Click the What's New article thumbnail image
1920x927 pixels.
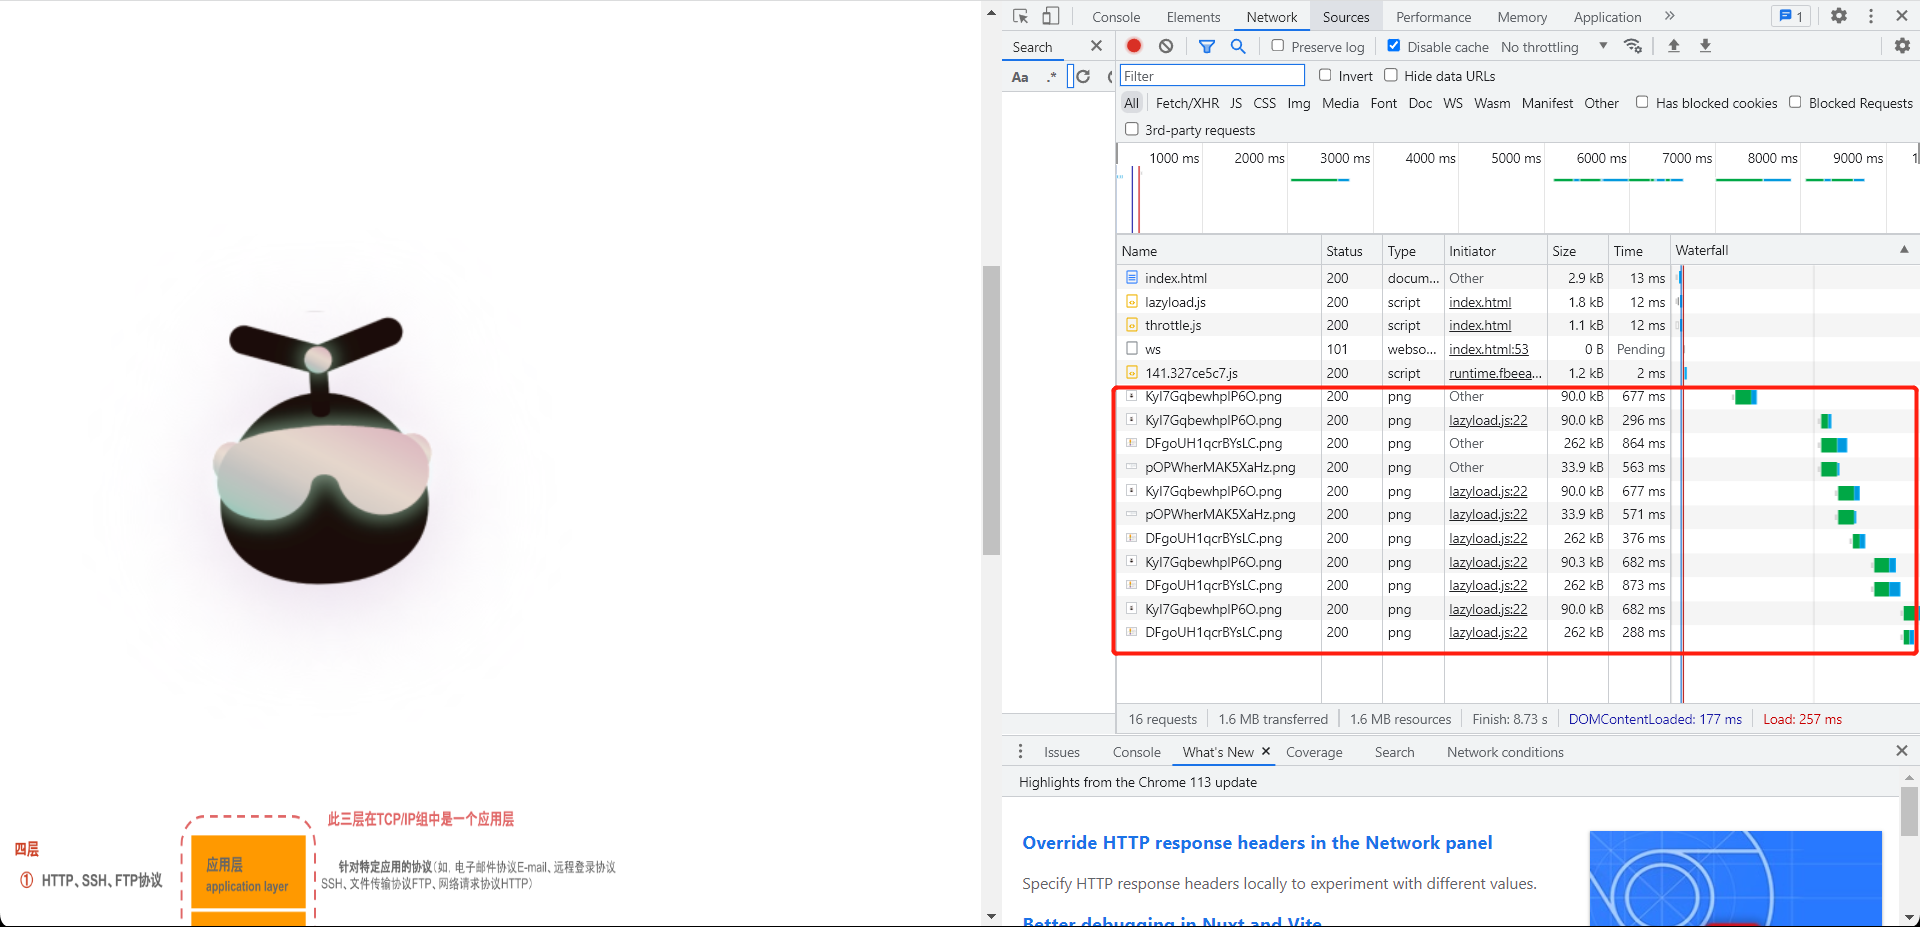tap(1735, 878)
